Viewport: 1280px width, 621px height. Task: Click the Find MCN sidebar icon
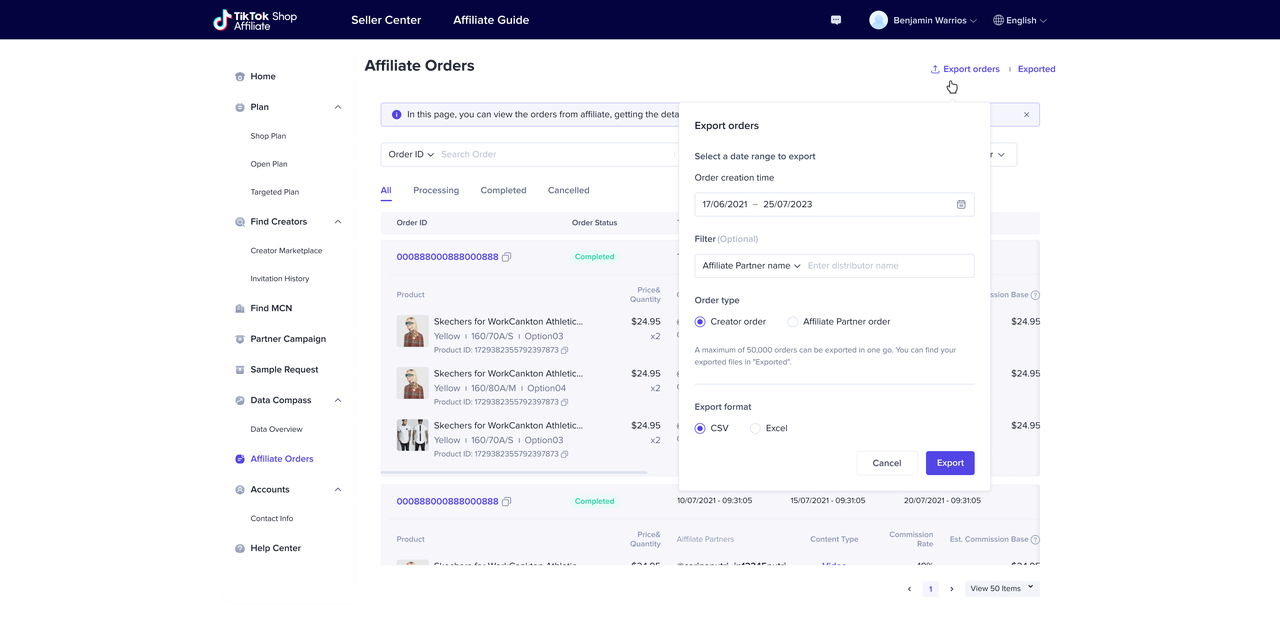[240, 309]
